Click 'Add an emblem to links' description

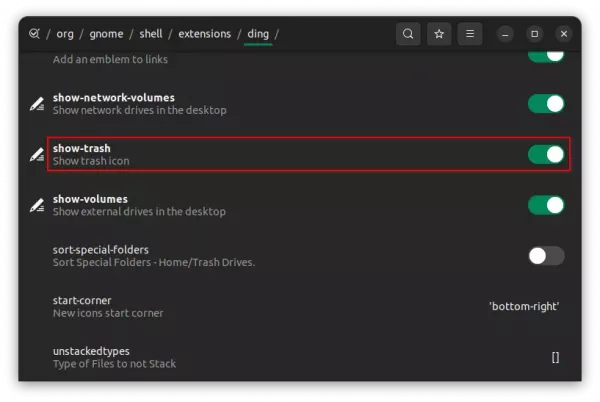click(x=110, y=59)
